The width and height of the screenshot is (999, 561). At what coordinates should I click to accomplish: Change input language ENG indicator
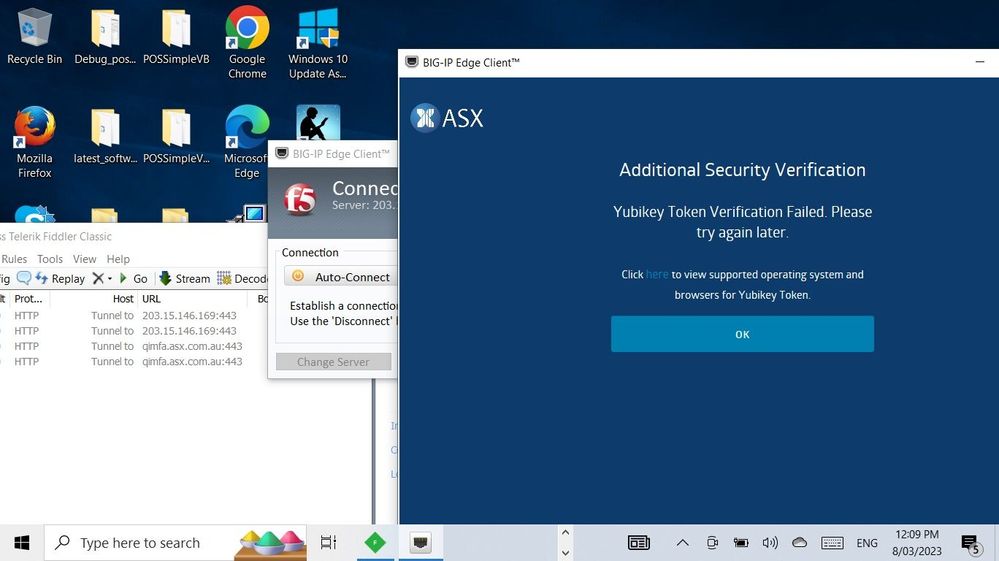(x=866, y=543)
